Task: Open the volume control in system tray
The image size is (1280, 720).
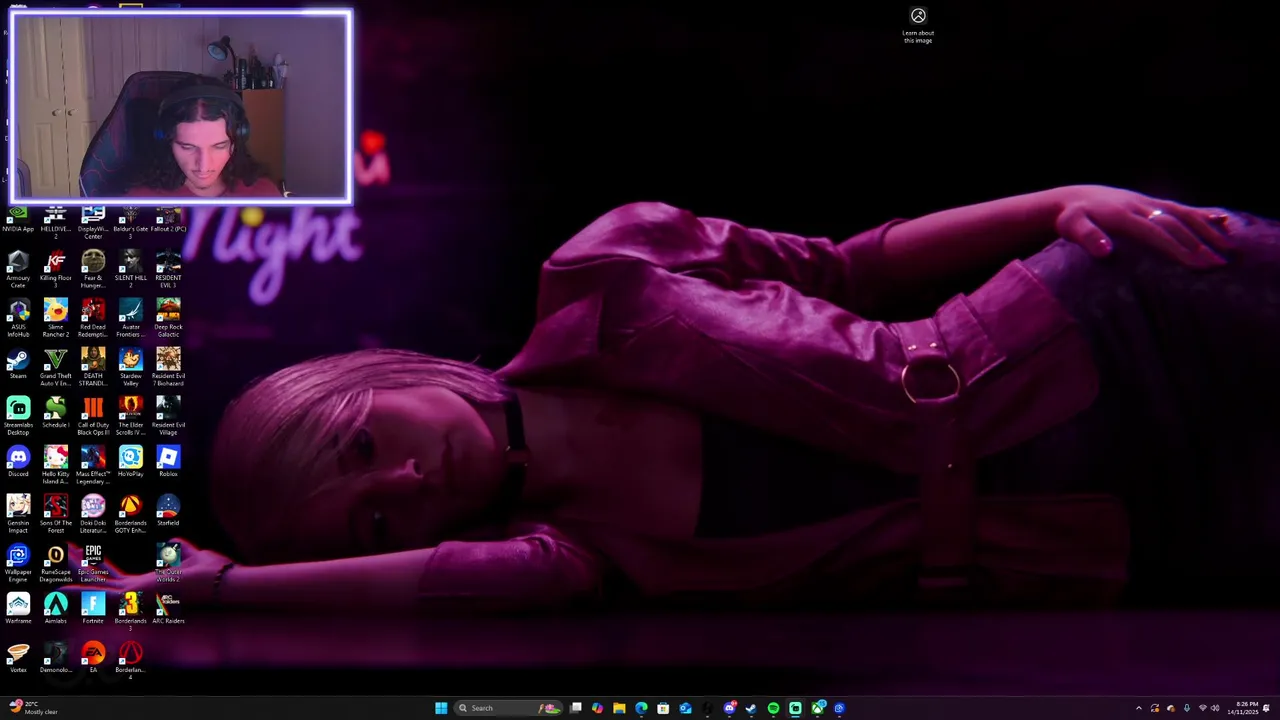Action: pyautogui.click(x=1215, y=708)
